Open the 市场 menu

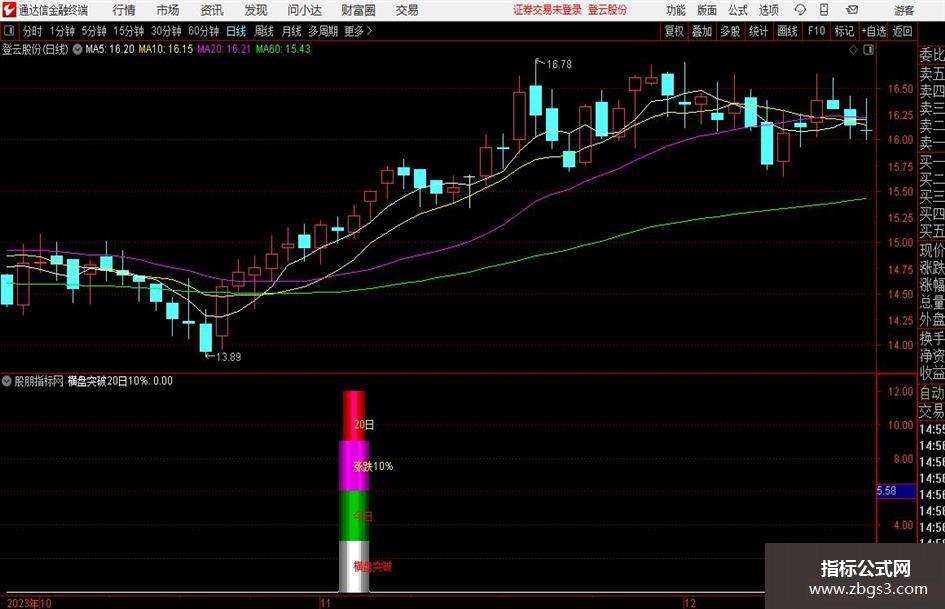tap(168, 10)
